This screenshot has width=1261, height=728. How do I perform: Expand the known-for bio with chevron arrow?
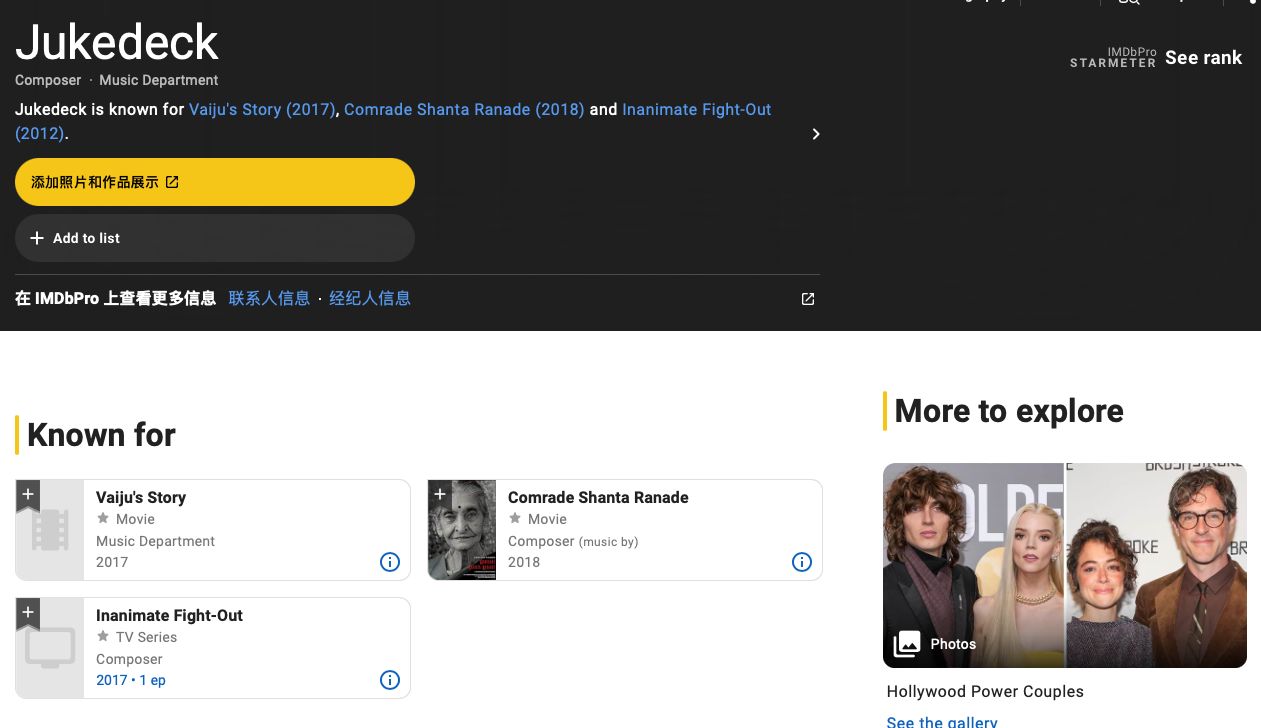816,134
